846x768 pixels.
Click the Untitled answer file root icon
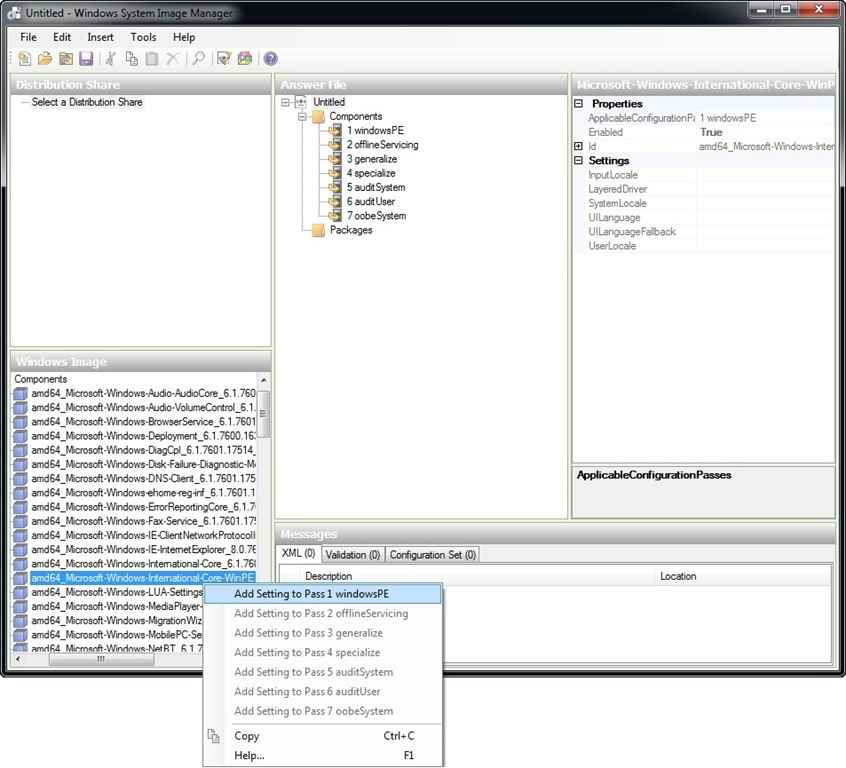[301, 102]
